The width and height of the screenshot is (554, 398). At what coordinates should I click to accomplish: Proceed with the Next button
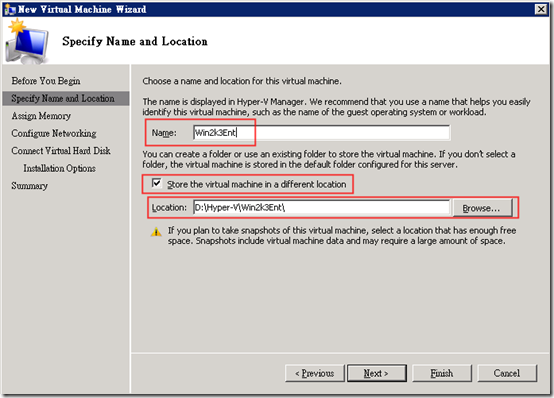click(x=377, y=373)
